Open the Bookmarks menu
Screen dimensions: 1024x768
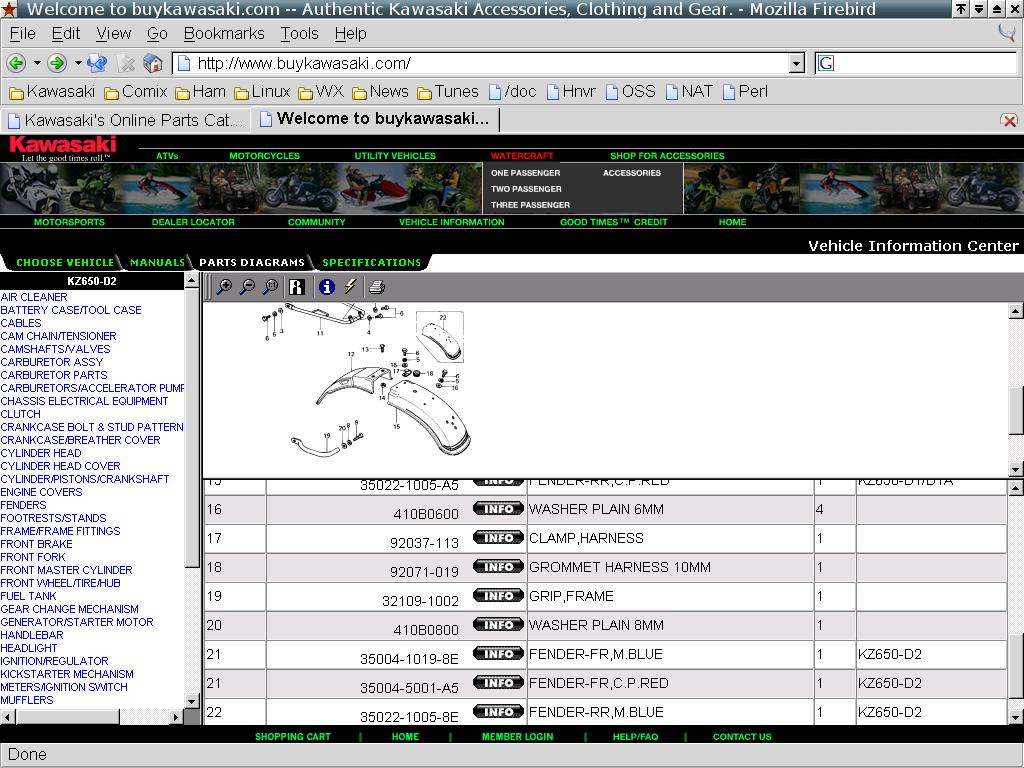pos(224,33)
